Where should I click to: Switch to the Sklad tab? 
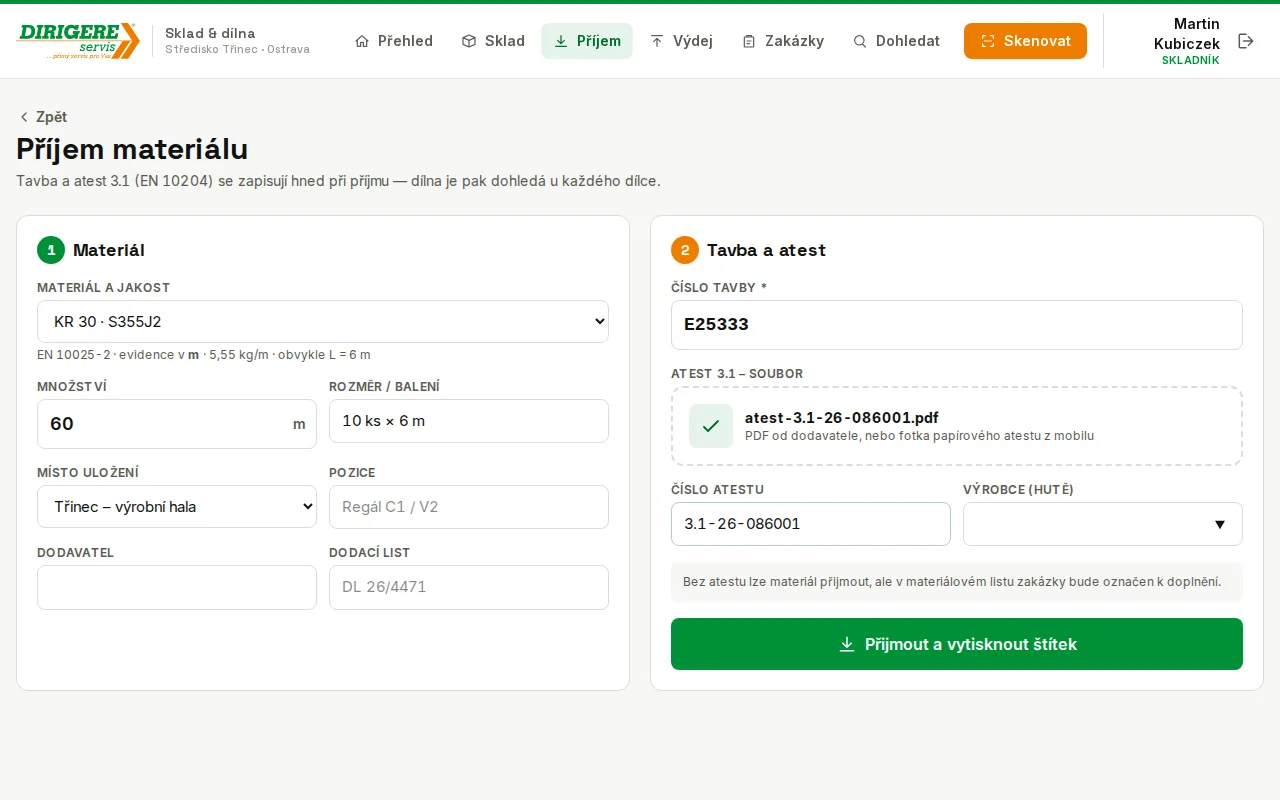[x=493, y=41]
